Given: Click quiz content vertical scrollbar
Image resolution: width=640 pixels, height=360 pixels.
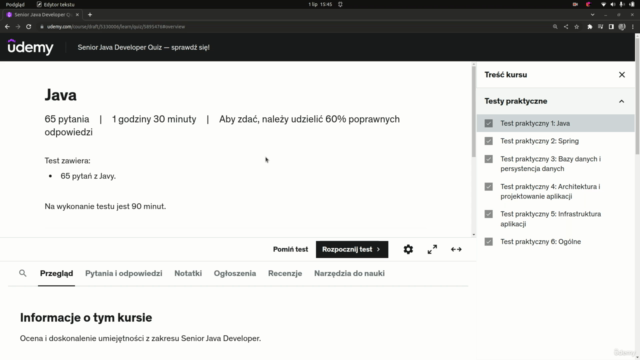Looking at the screenshot, I should [473, 111].
